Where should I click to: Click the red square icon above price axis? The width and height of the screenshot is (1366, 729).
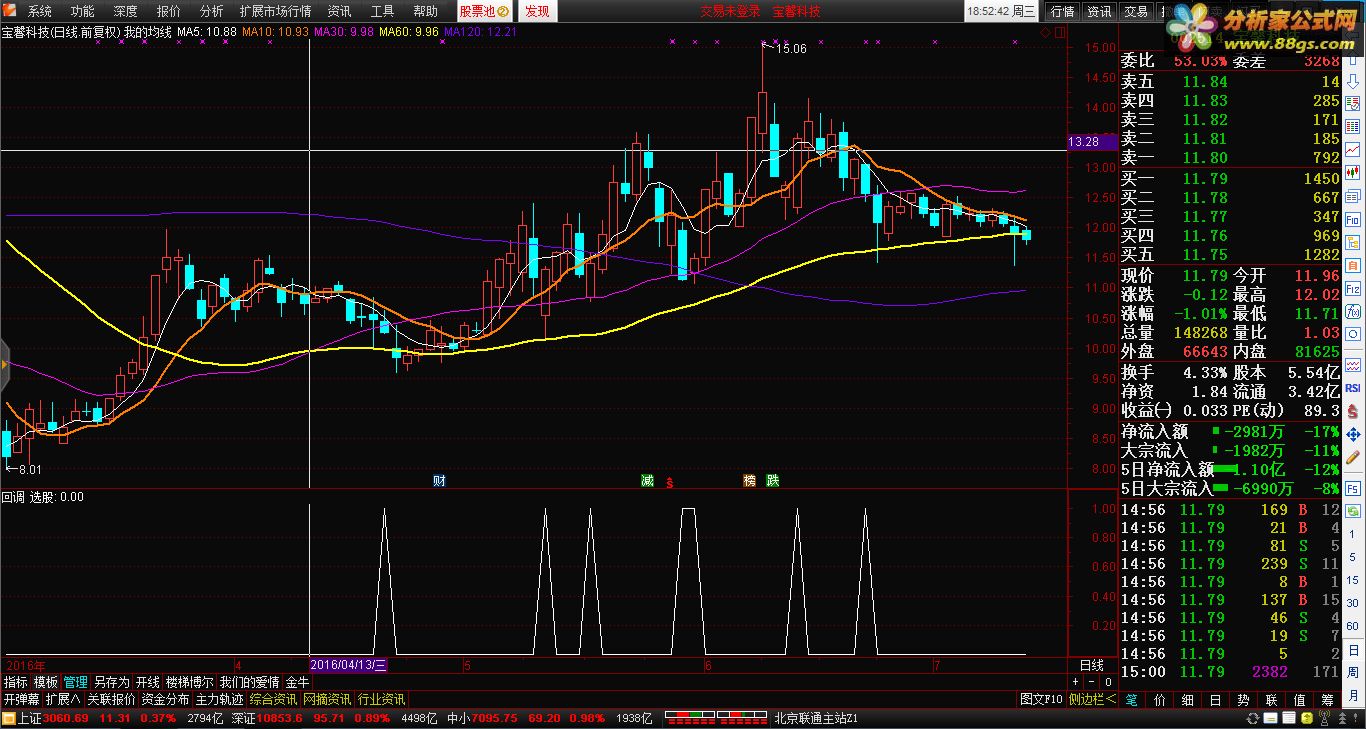coord(1060,32)
